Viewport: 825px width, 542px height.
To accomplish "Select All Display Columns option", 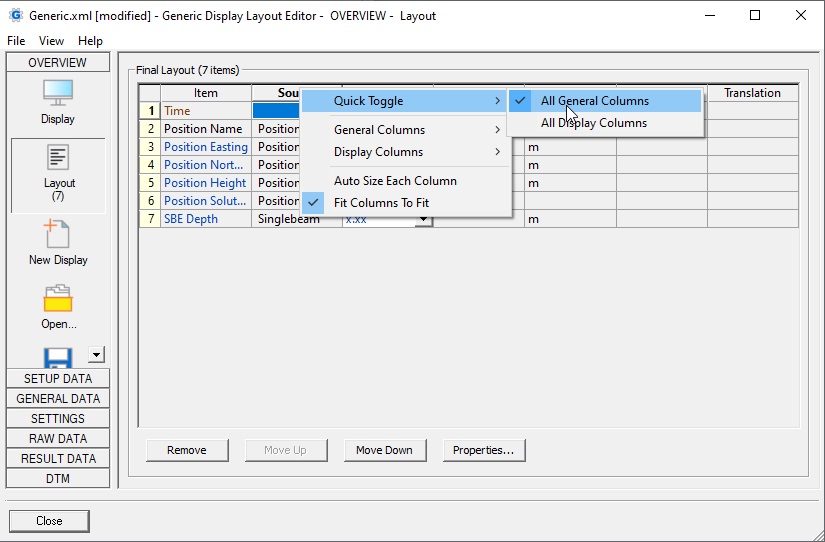I will [x=594, y=123].
